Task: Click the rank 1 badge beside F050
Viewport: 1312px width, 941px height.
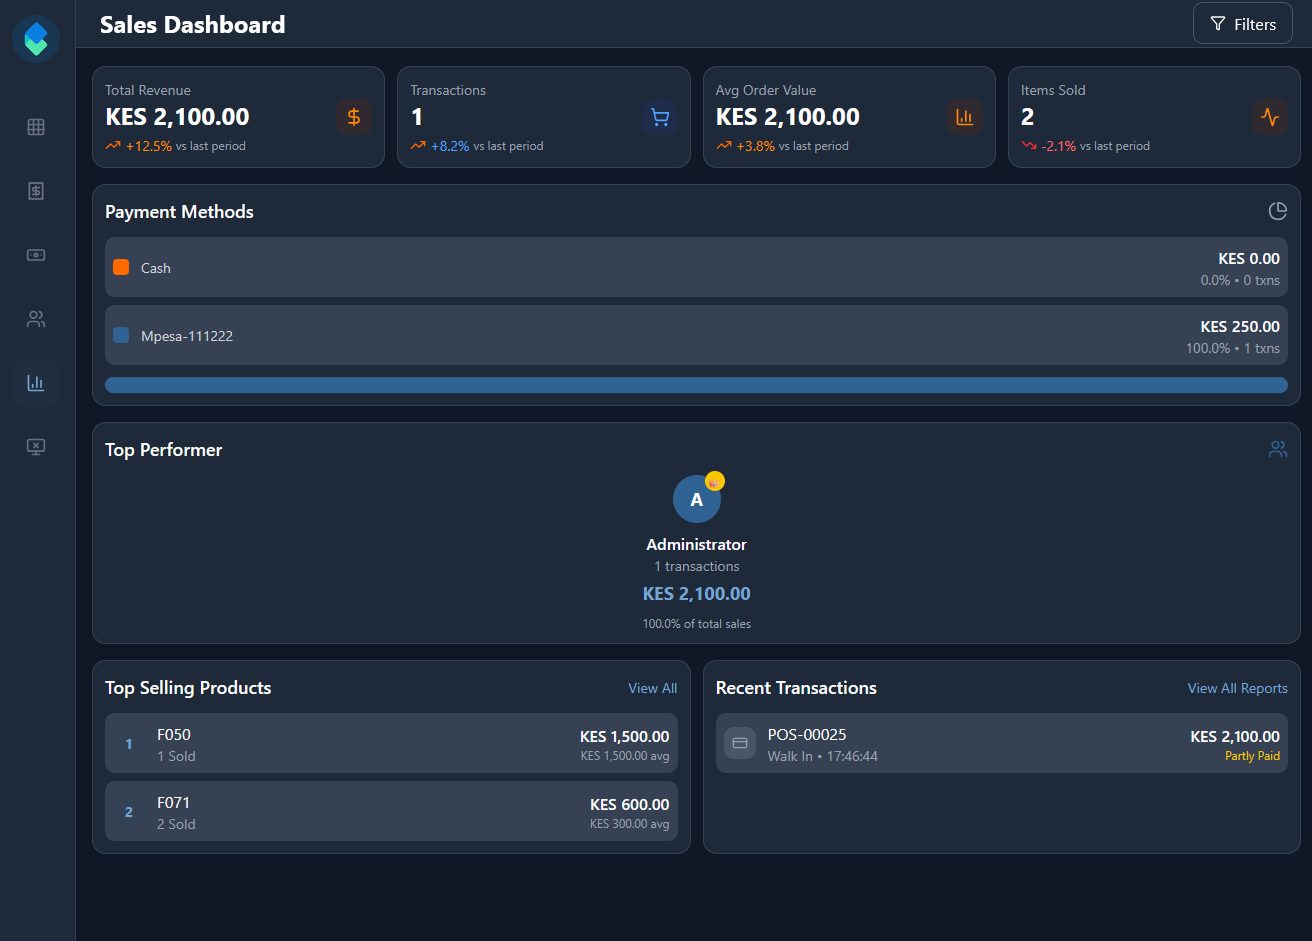Action: pyautogui.click(x=128, y=744)
